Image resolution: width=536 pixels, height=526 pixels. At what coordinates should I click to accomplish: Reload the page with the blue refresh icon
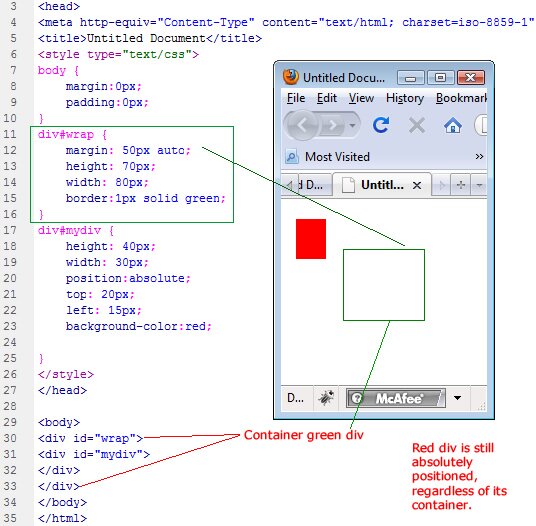[x=381, y=125]
